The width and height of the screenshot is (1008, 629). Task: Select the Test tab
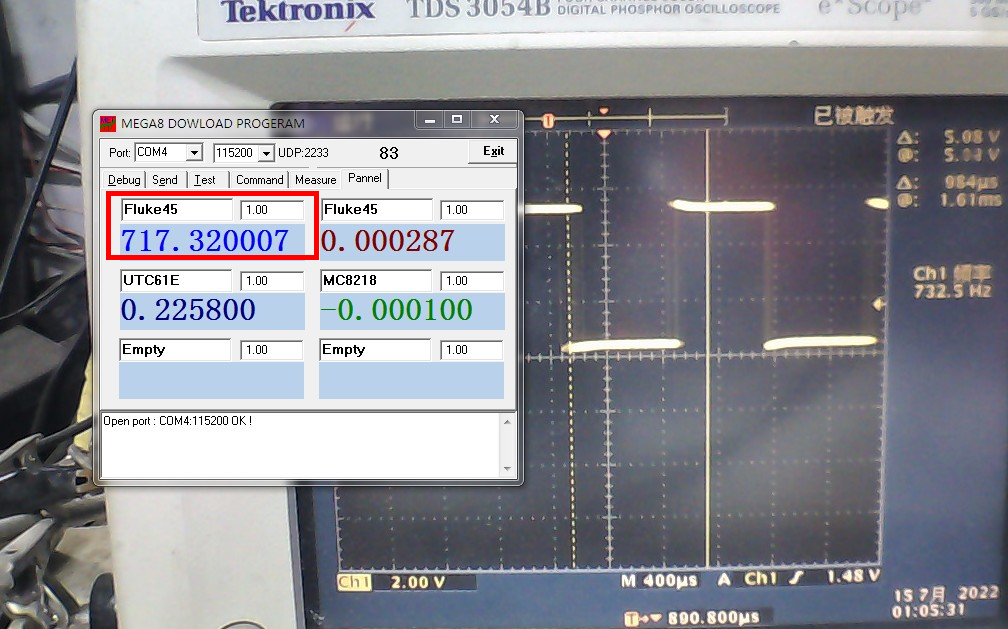[x=205, y=180]
